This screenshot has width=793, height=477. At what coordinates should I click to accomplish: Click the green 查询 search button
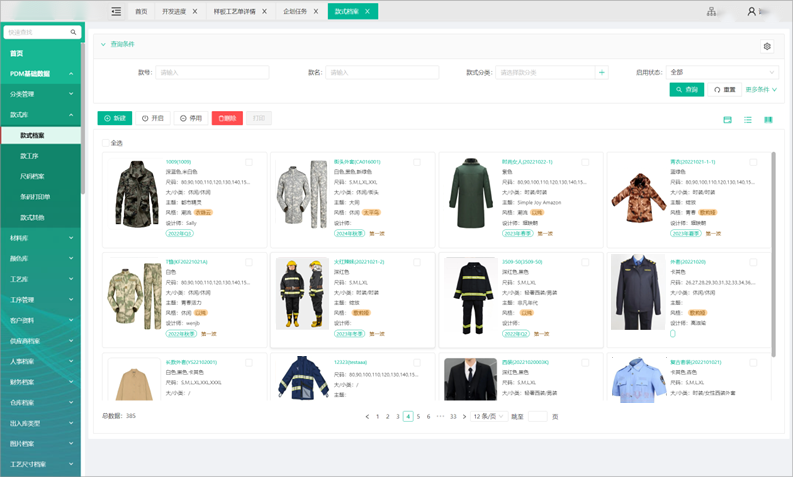(x=687, y=90)
